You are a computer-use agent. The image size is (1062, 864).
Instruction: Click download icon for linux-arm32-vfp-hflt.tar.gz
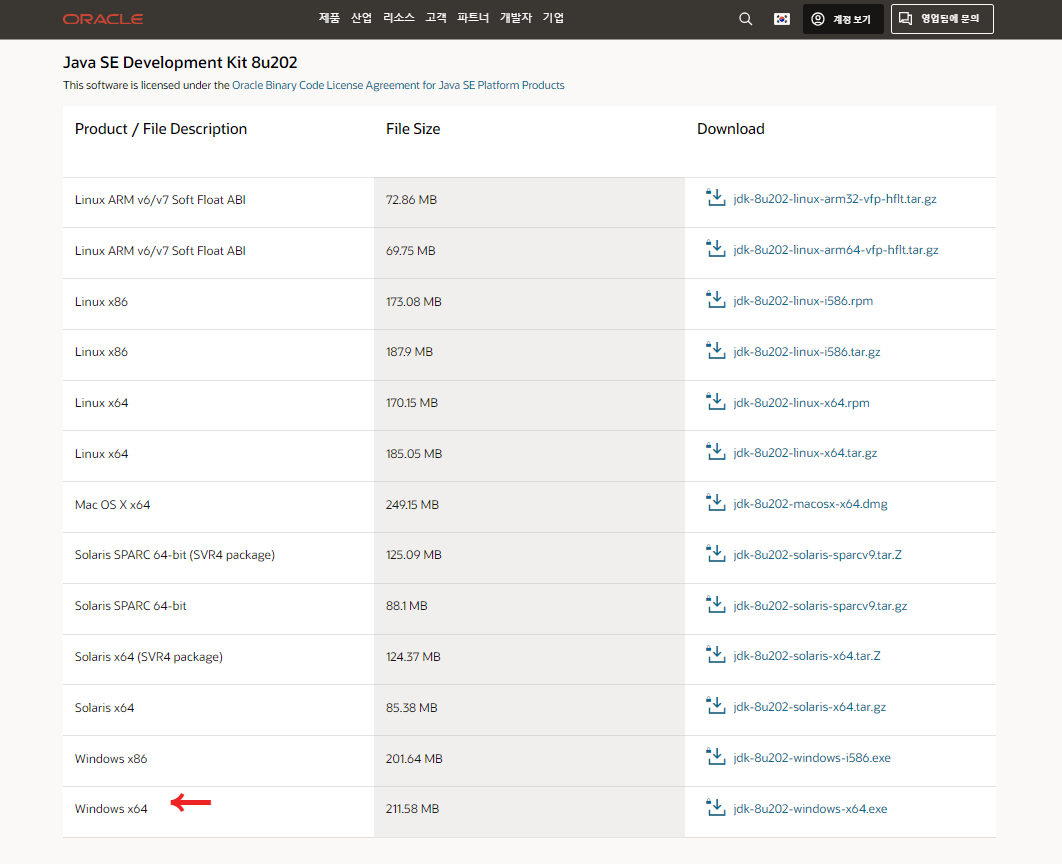(715, 198)
